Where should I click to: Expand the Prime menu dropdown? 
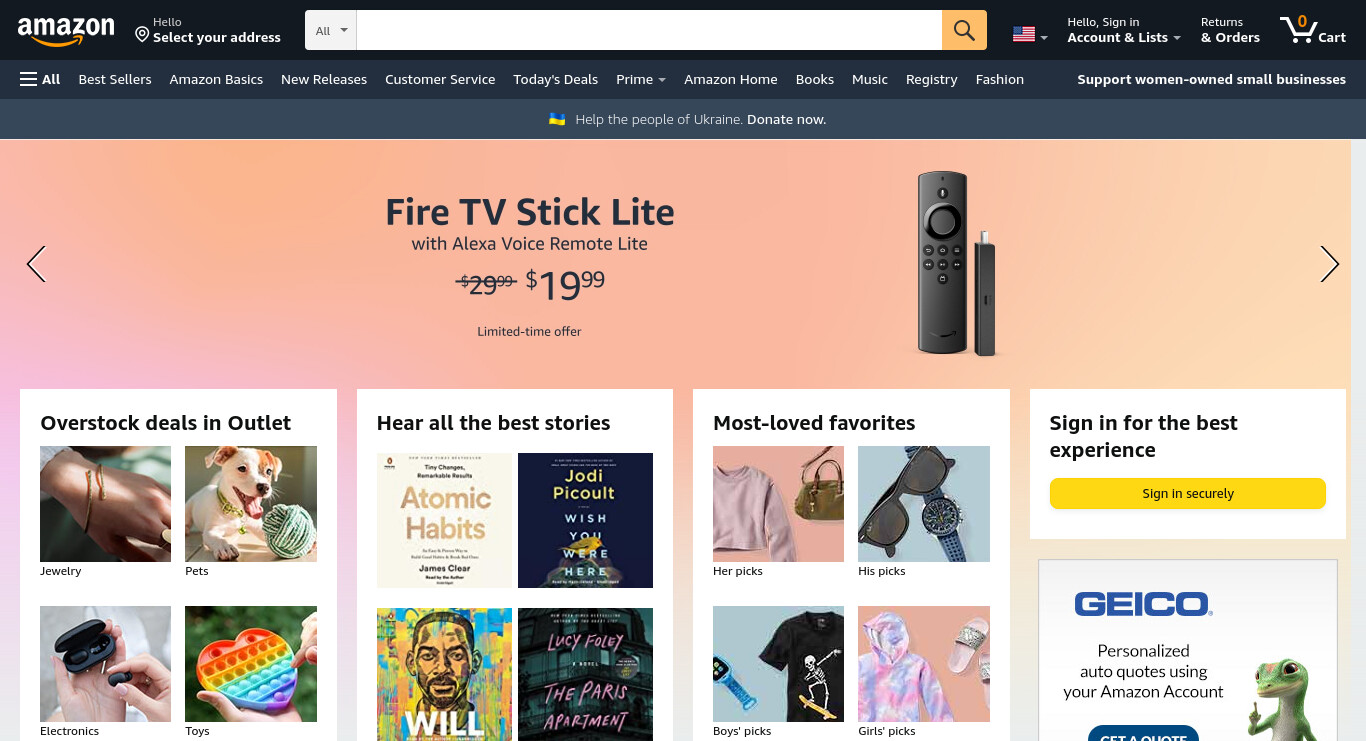(641, 79)
